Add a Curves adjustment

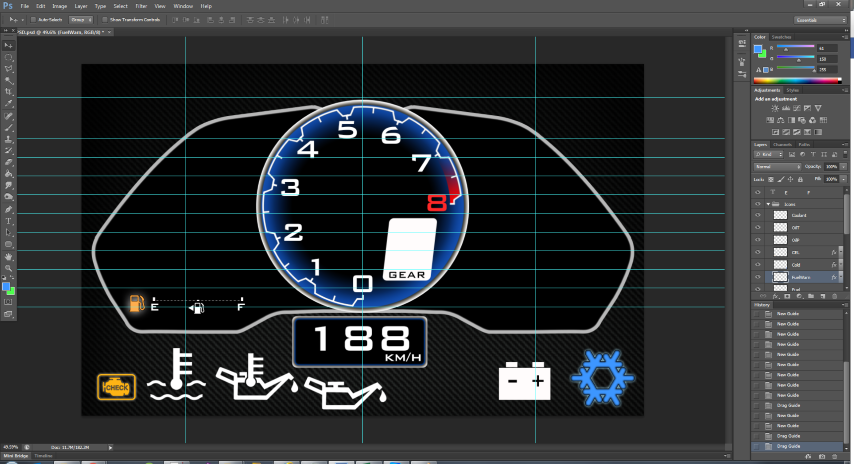pyautogui.click(x=797, y=108)
